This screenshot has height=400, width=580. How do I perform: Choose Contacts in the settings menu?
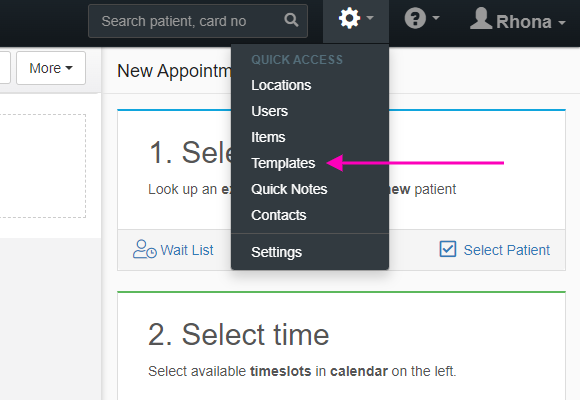click(x=279, y=215)
